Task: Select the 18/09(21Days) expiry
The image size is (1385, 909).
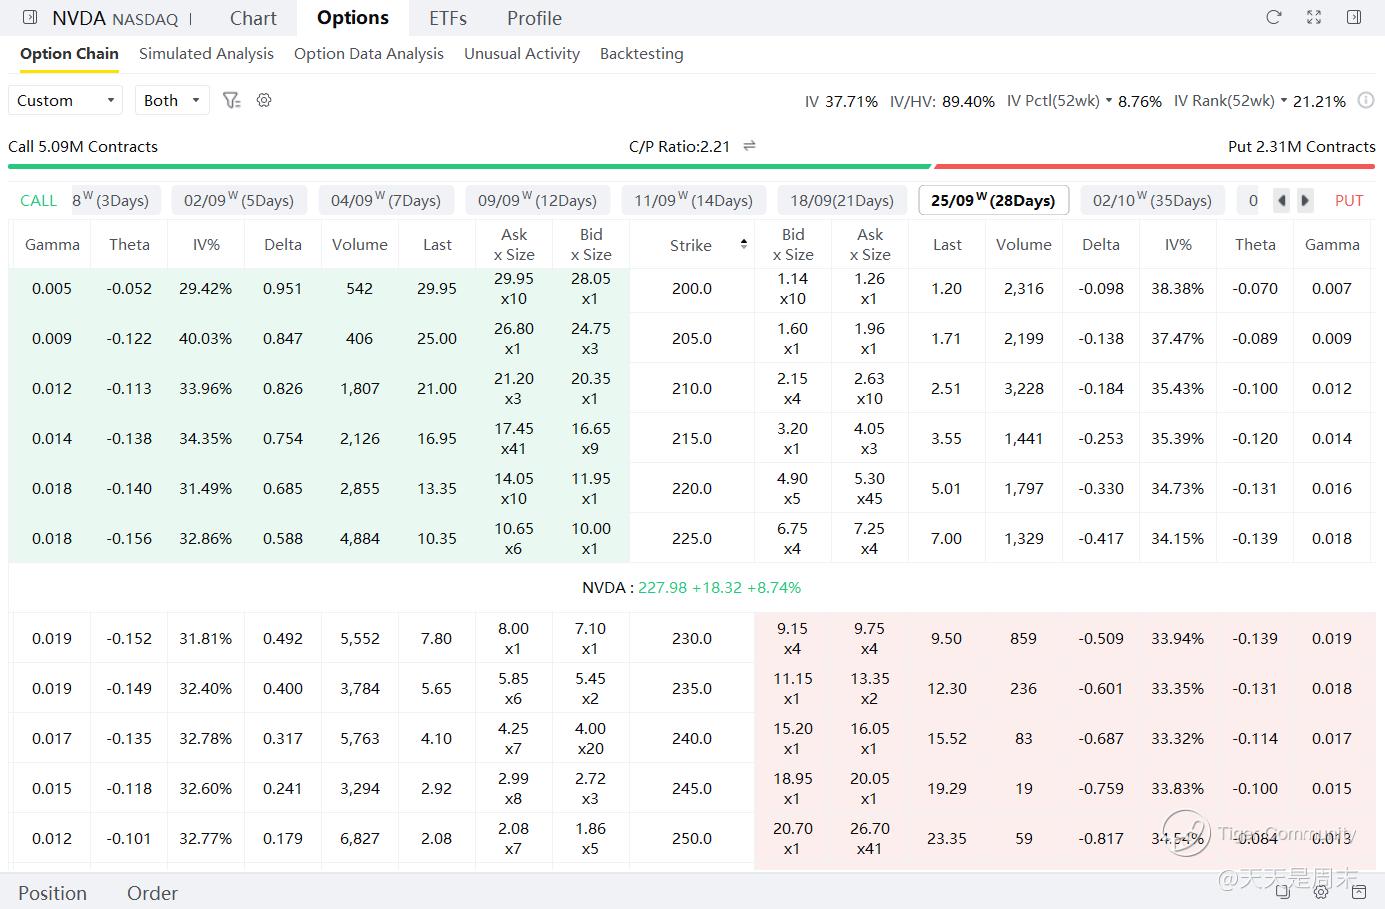Action: pos(842,200)
